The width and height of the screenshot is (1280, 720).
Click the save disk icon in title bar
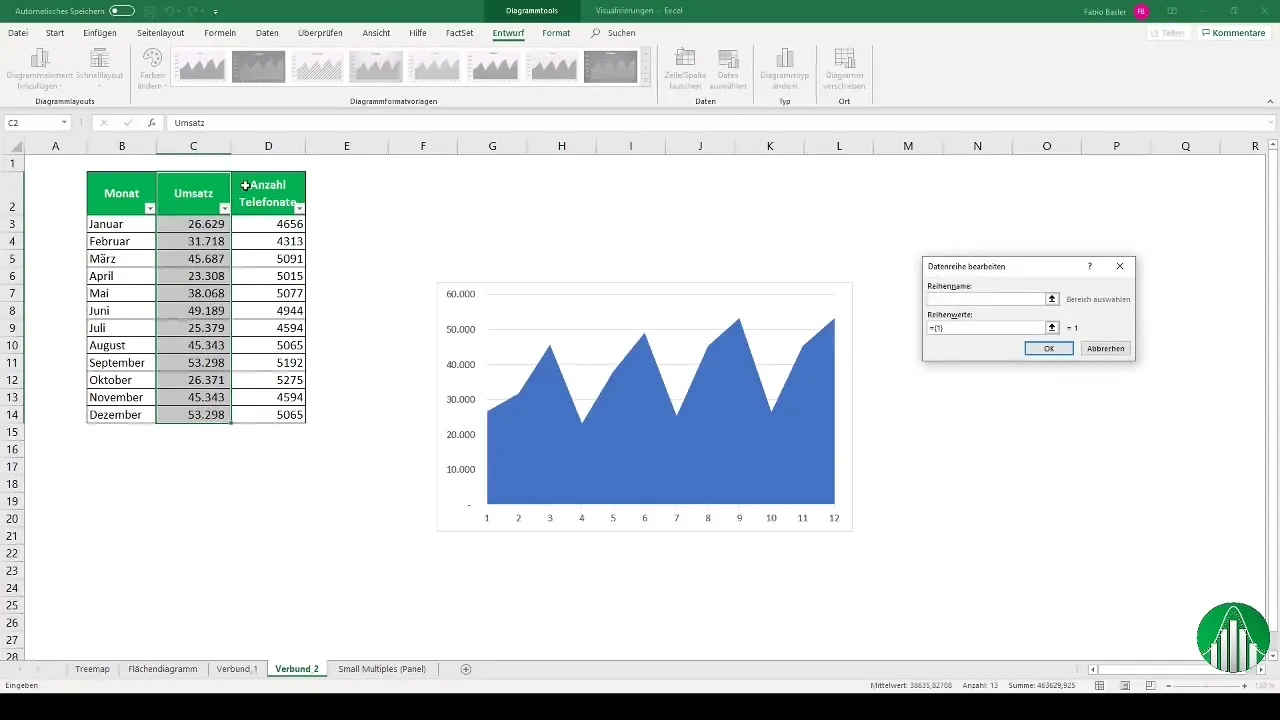pyautogui.click(x=150, y=10)
